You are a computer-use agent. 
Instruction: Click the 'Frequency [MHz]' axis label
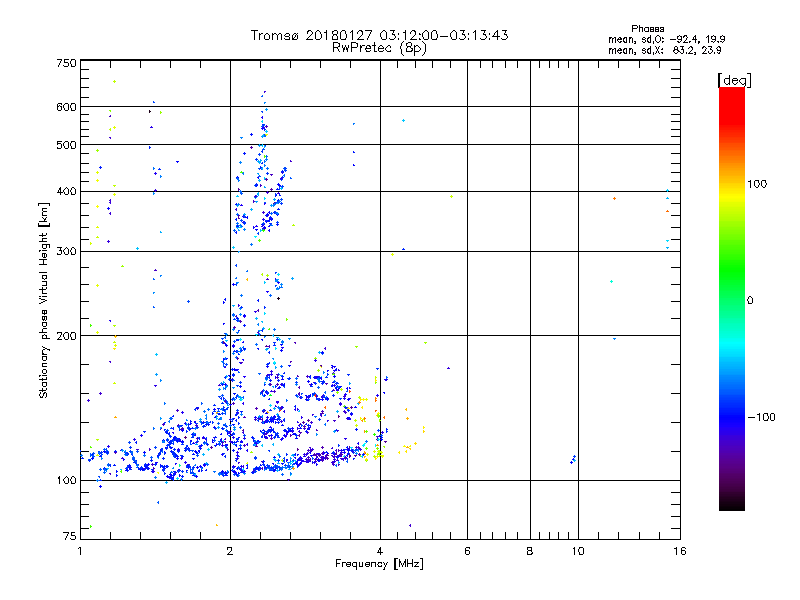pos(379,564)
